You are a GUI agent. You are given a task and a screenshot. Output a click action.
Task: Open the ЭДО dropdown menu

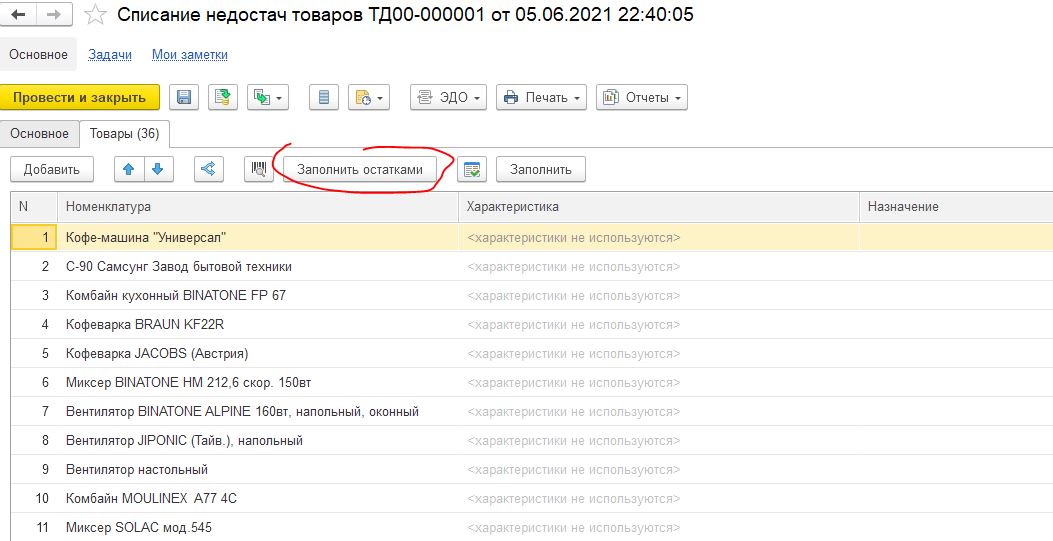pyautogui.click(x=448, y=97)
